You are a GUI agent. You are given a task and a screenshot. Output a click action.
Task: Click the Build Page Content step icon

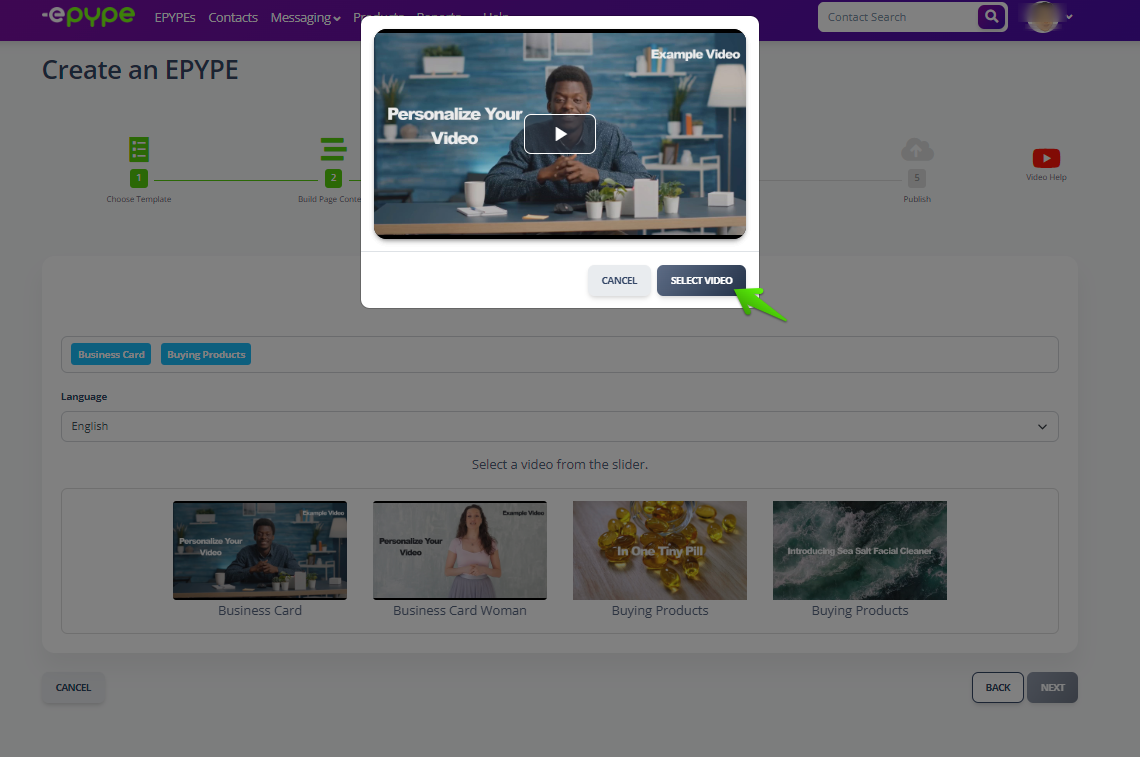click(x=333, y=150)
